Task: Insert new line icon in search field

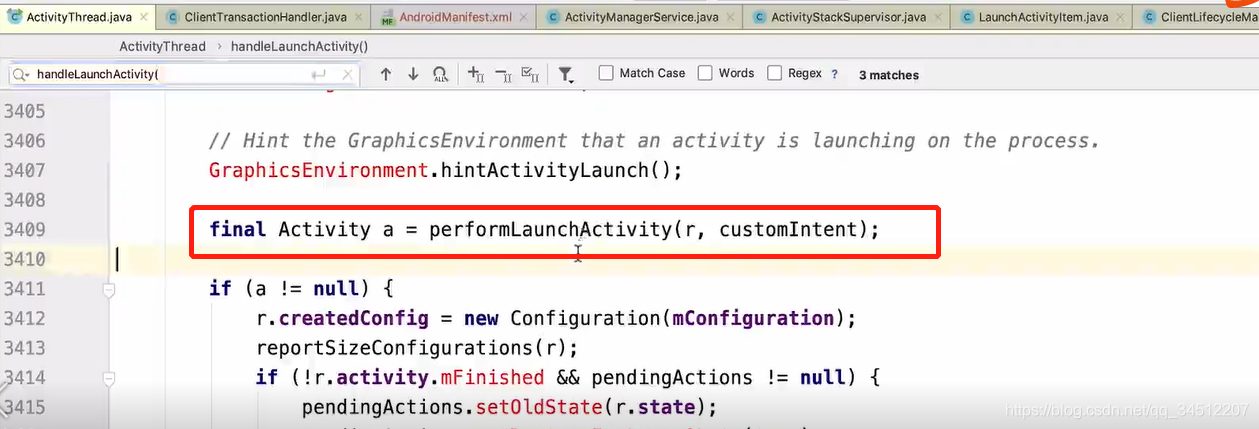Action: tap(319, 75)
